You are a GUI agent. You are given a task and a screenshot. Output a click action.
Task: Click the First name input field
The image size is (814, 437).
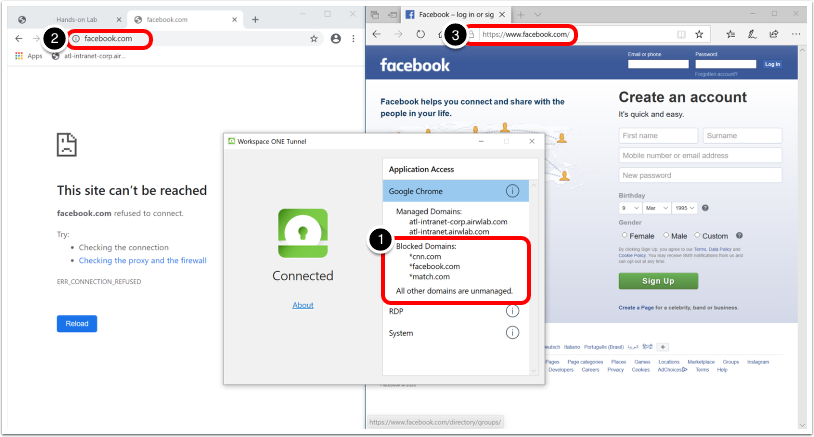pyautogui.click(x=657, y=136)
